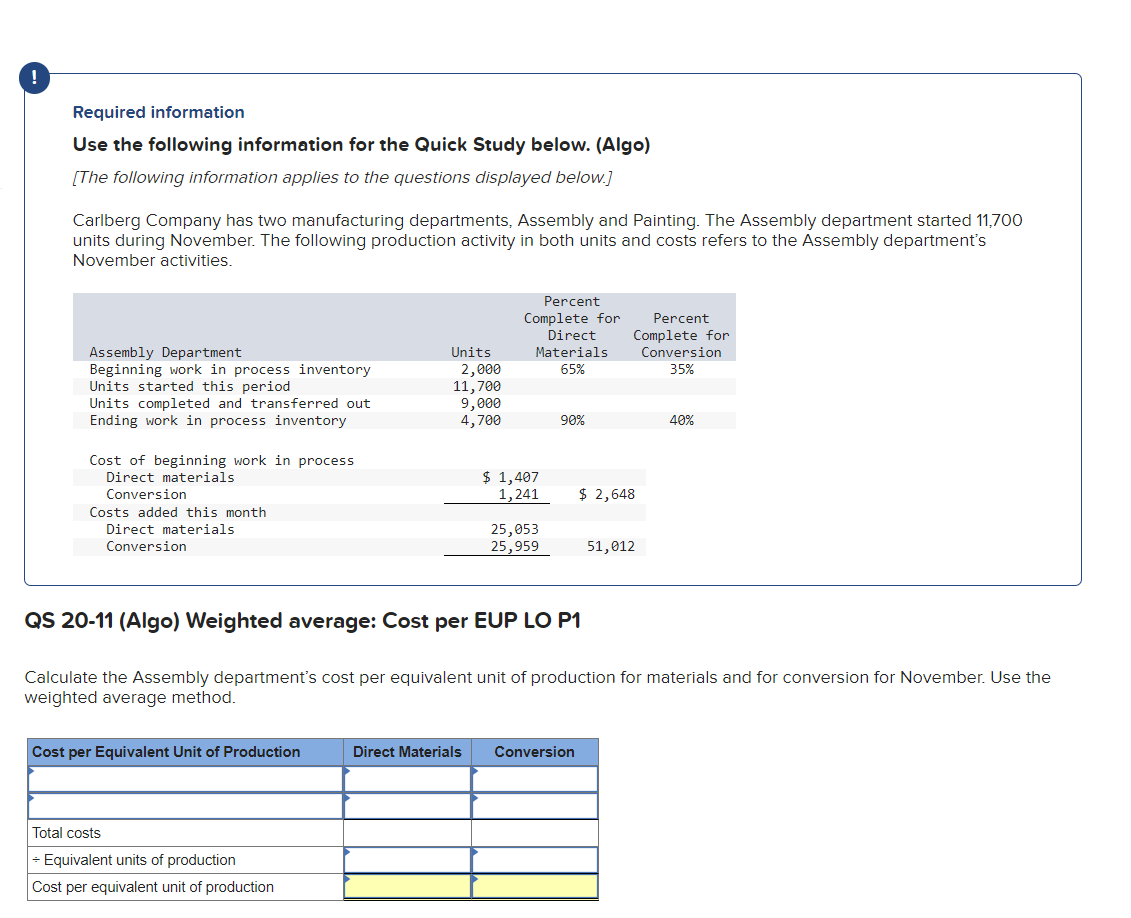Open second row label dropdown cell
Screen dimensions: 1131x918
click(x=185, y=806)
